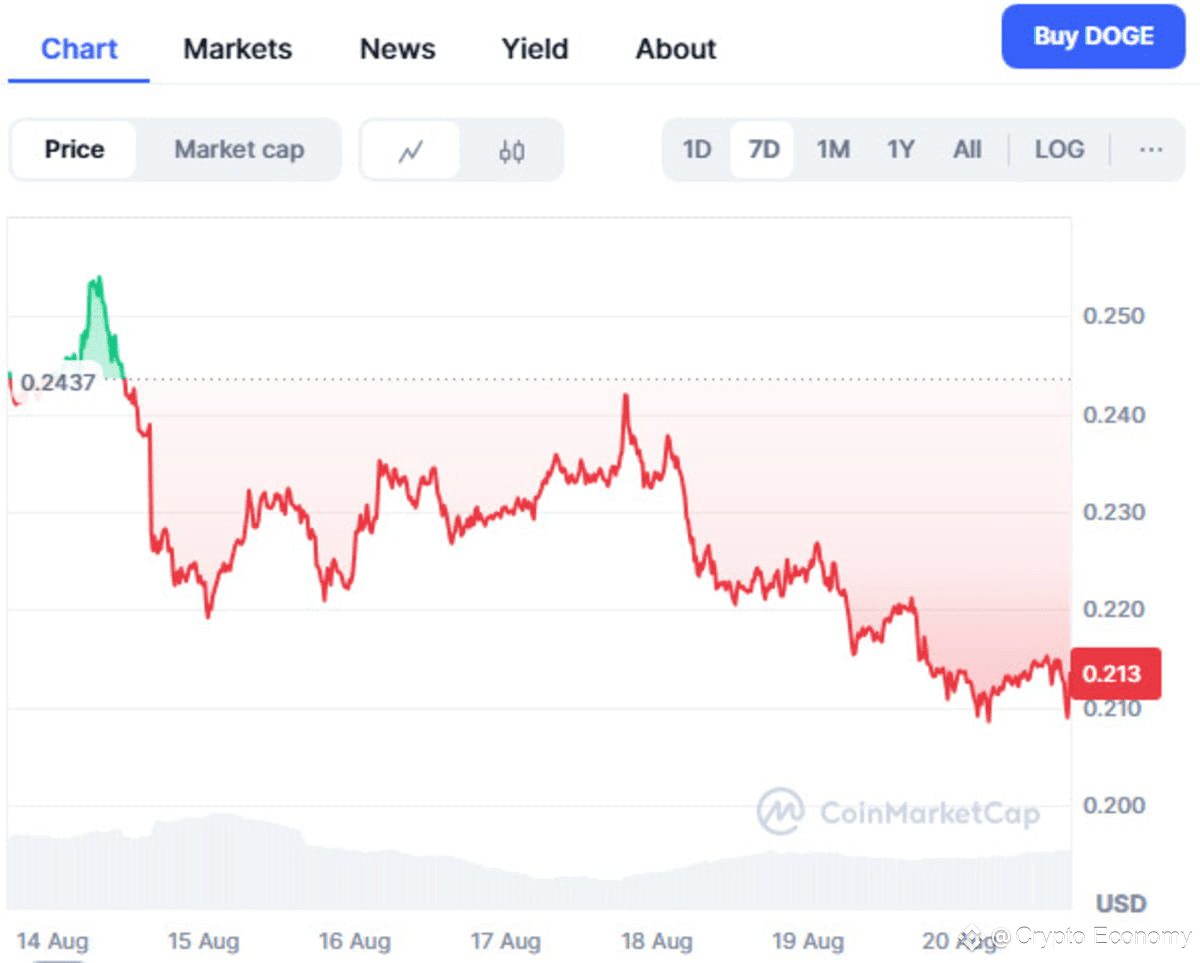Switch to candlestick chart icon
The width and height of the screenshot is (1200, 963).
tap(512, 151)
